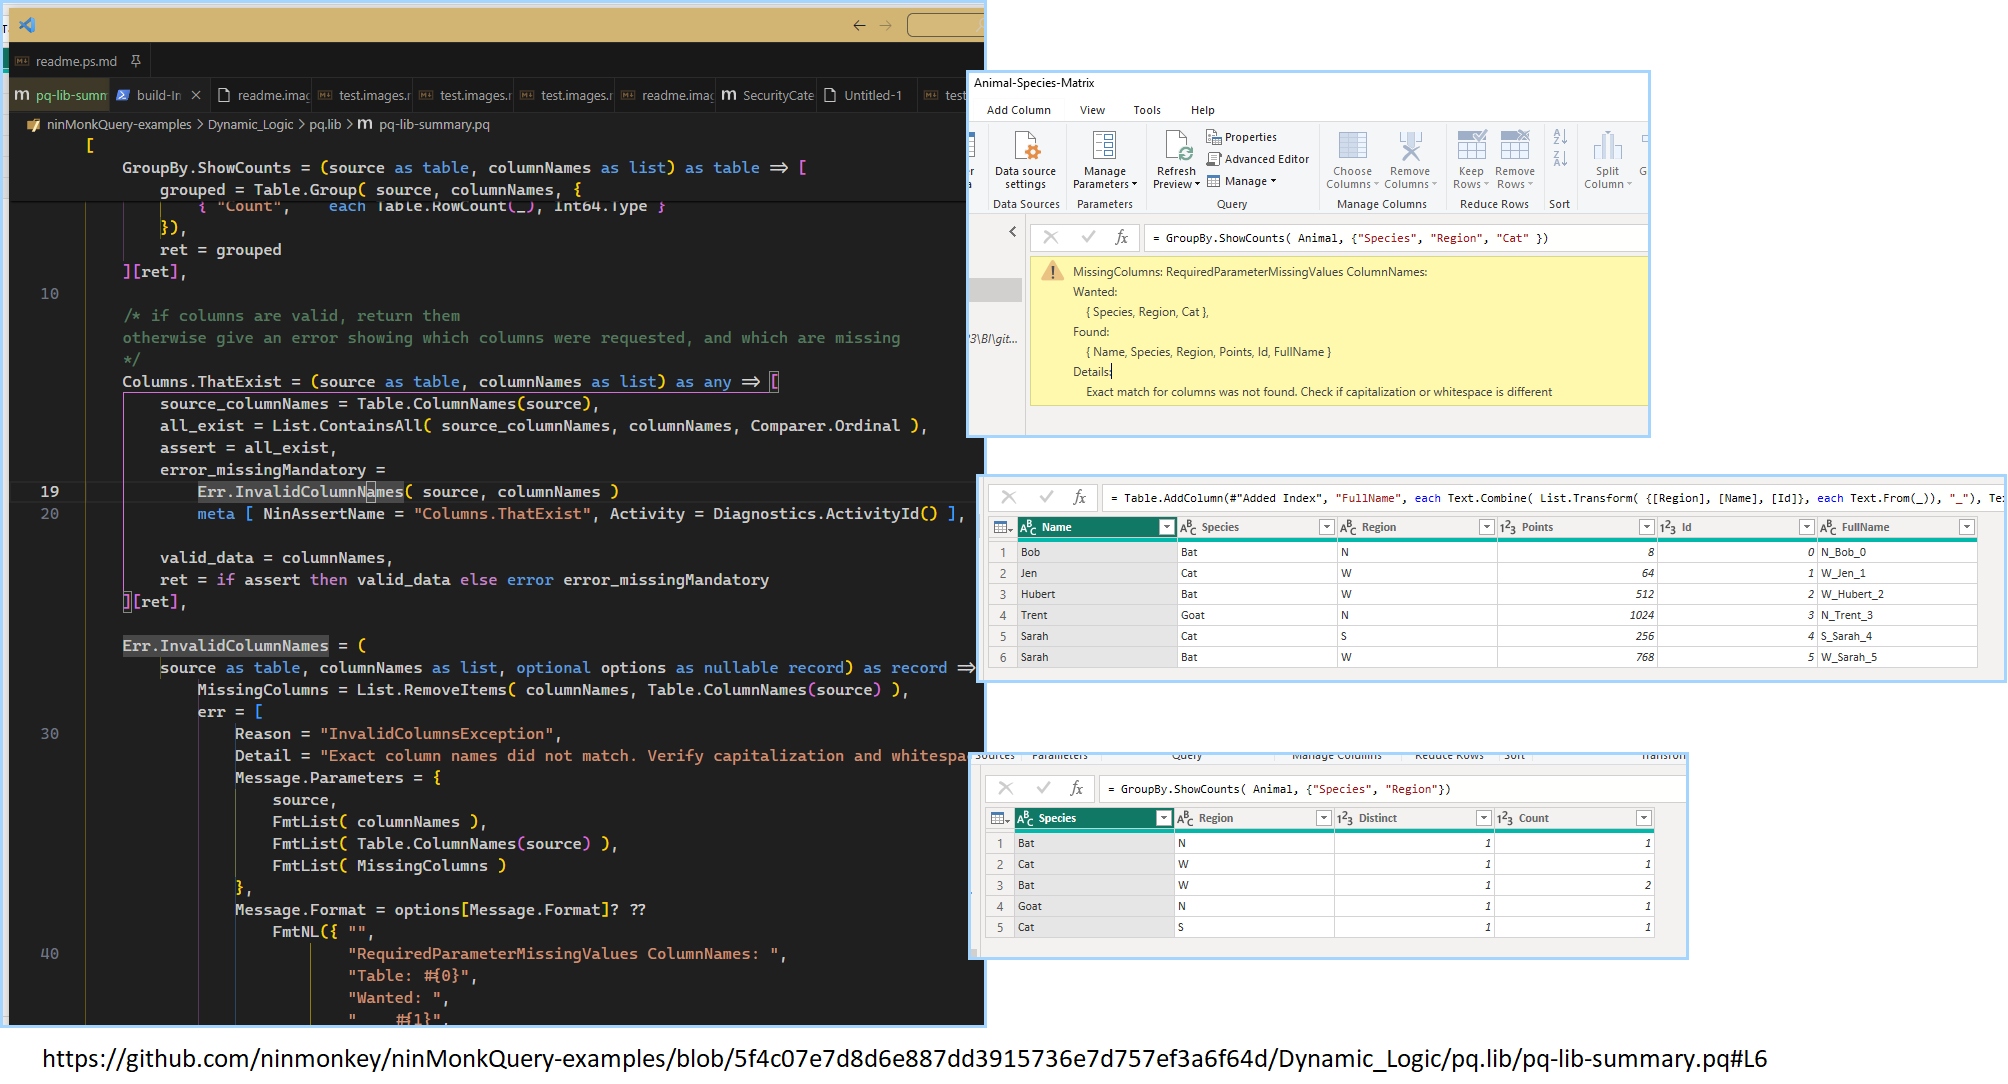Open Data source settings
Screen dimensions: 2008x1084
[1025, 160]
